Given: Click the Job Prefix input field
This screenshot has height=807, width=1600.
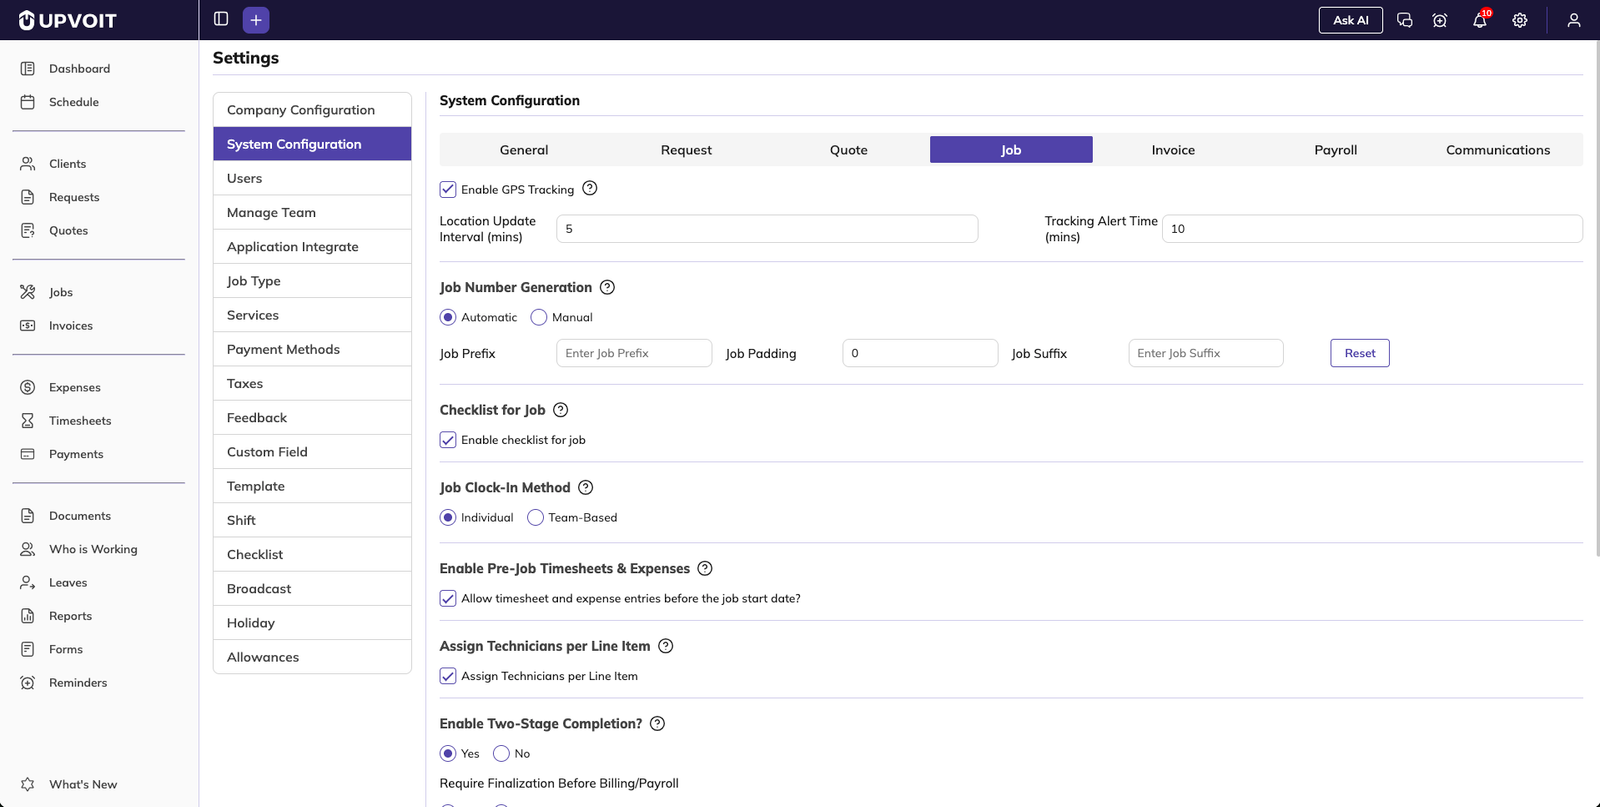Looking at the screenshot, I should (633, 353).
